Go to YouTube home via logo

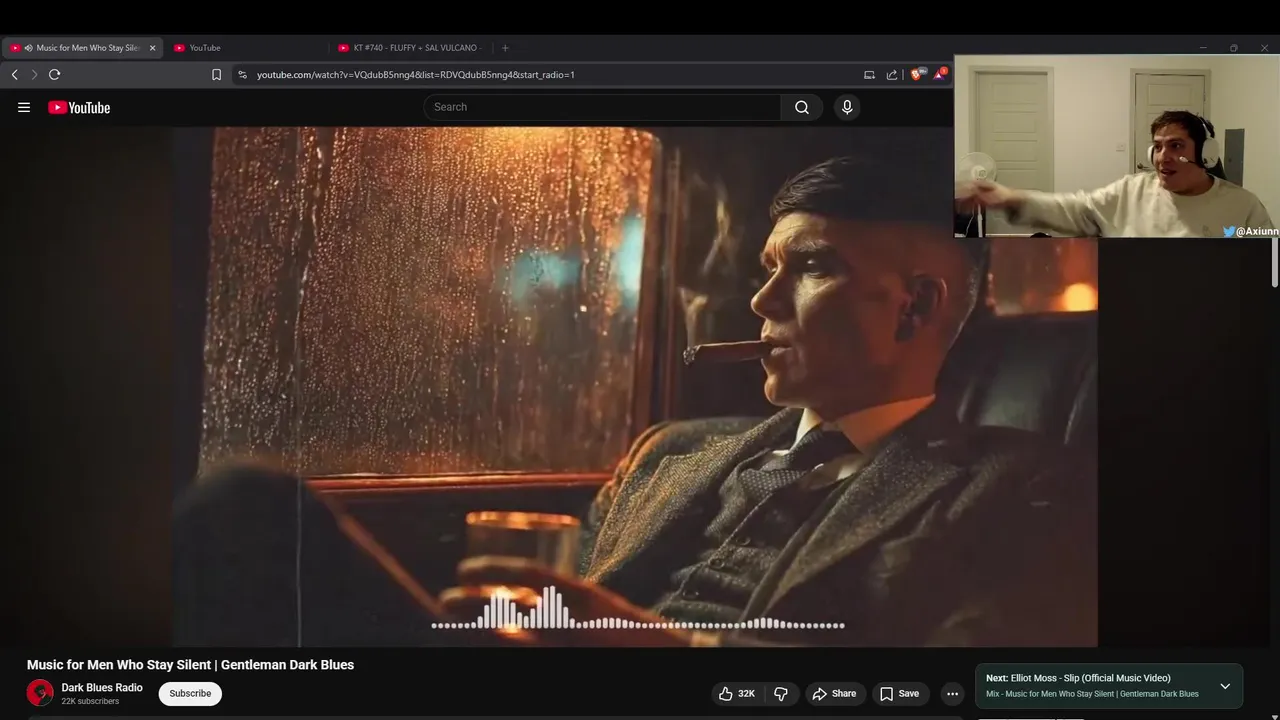click(x=79, y=107)
